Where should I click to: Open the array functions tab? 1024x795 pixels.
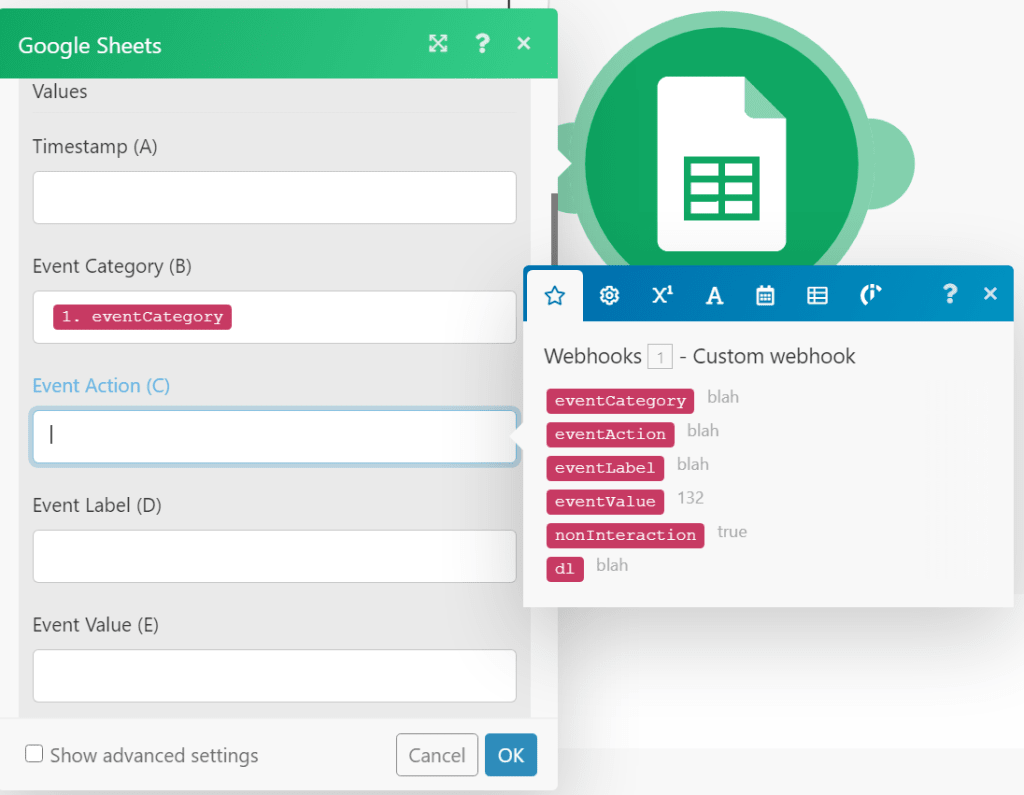[x=817, y=296]
